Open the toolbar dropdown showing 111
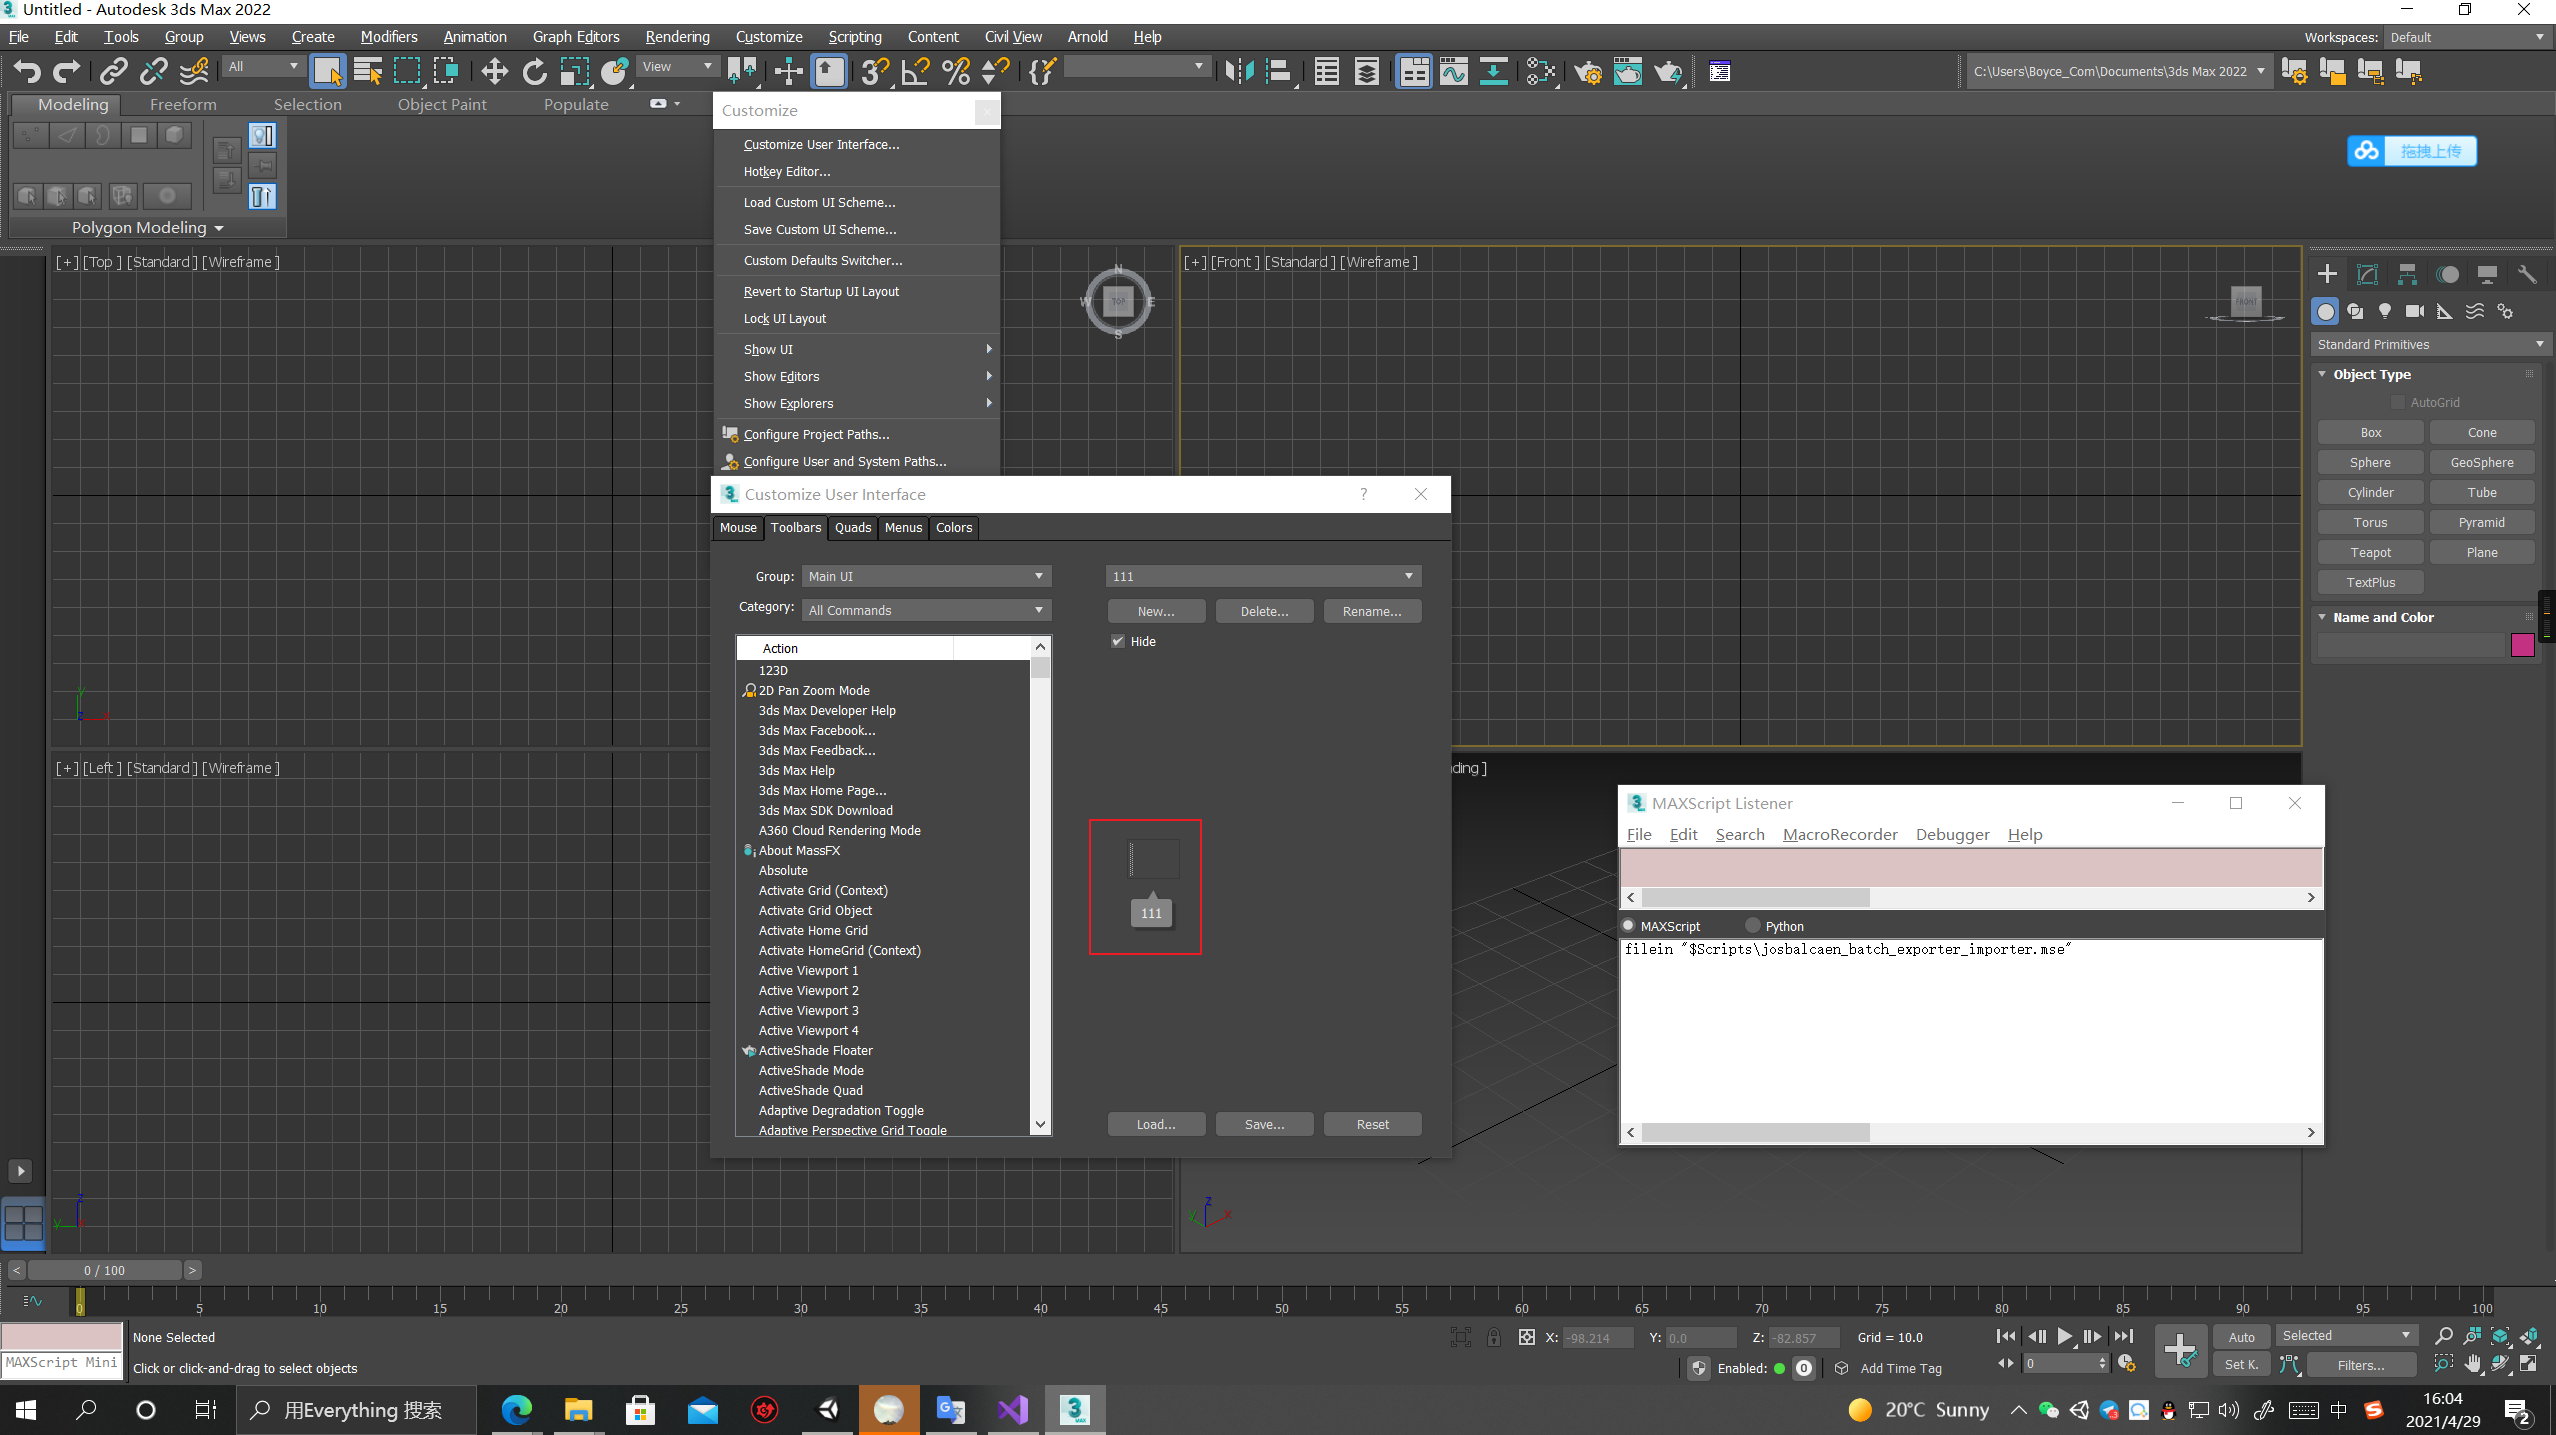This screenshot has width=2556, height=1435. click(1263, 576)
